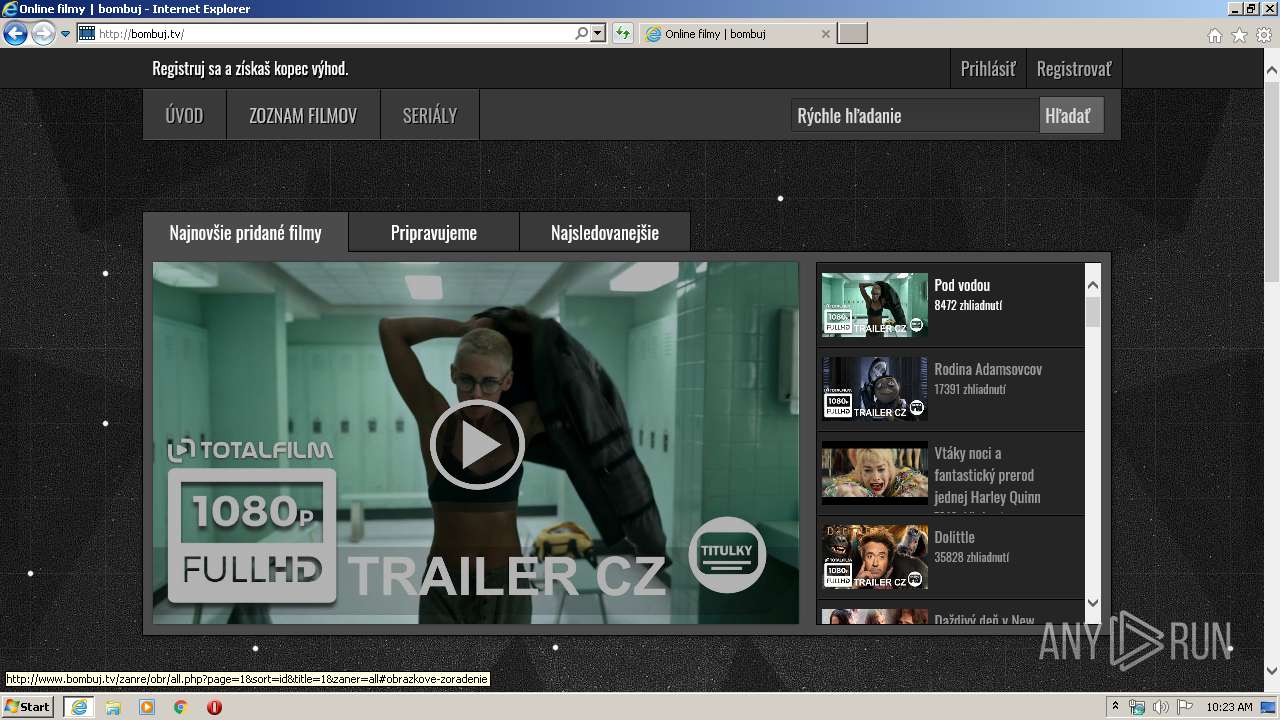Go forward with the browser Forward arrow
1280x720 pixels.
pyautogui.click(x=43, y=33)
